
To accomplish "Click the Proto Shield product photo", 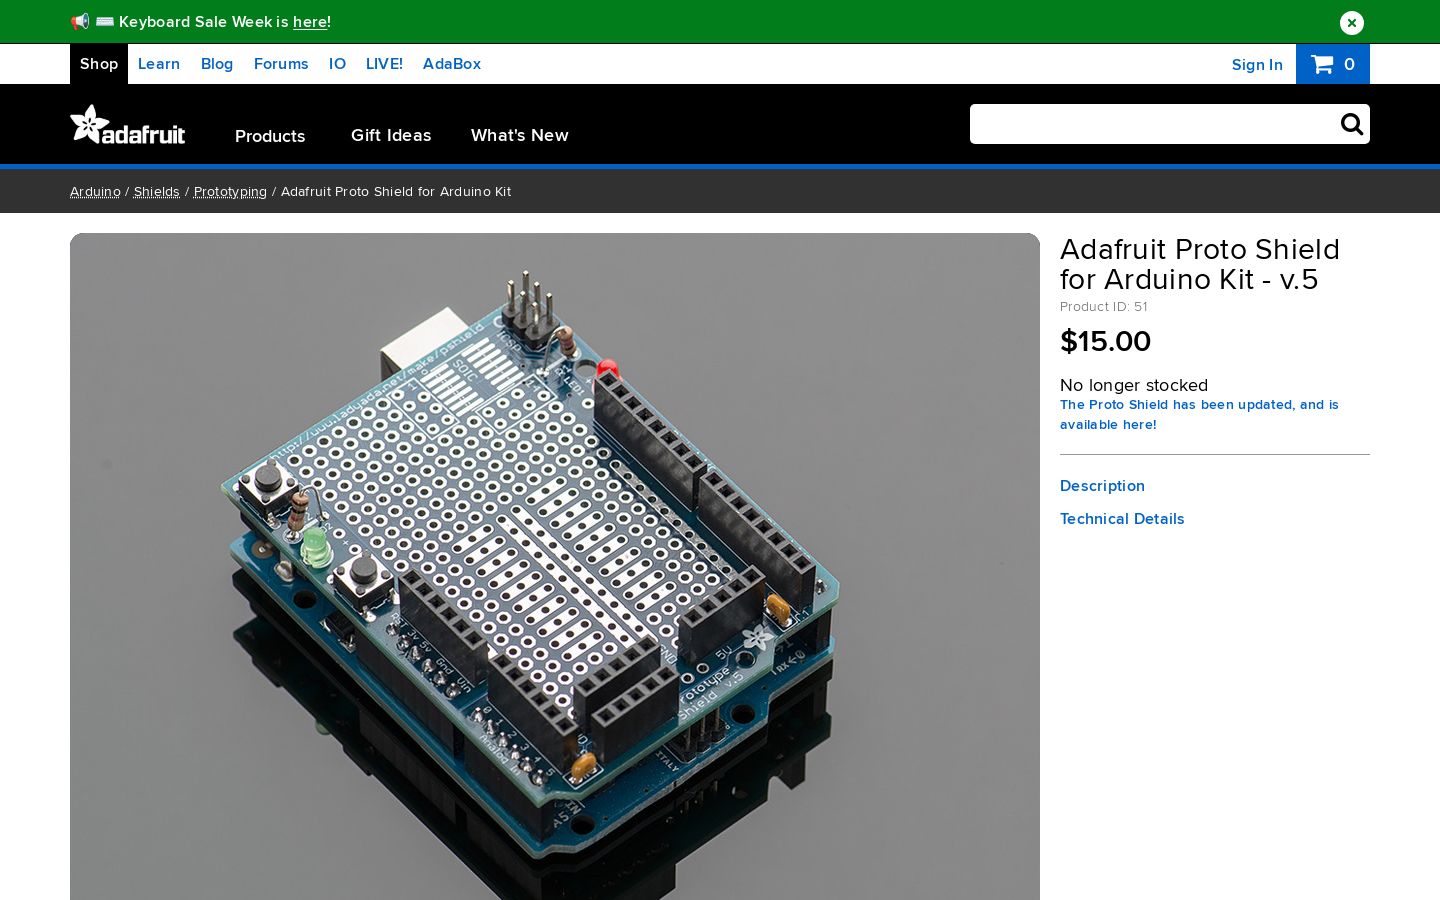I will point(555,566).
